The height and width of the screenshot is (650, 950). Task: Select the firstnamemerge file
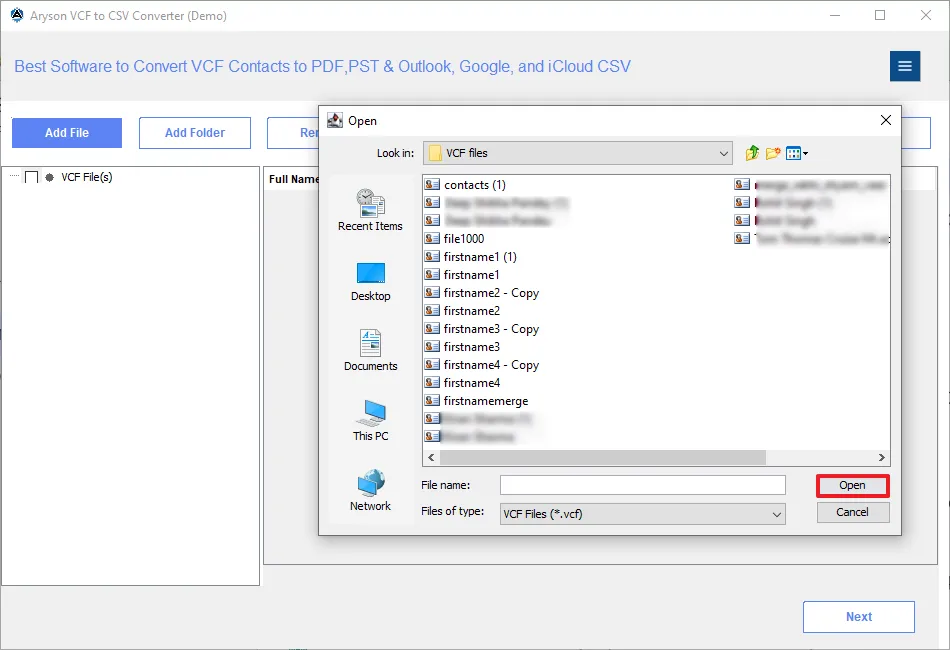(x=476, y=401)
